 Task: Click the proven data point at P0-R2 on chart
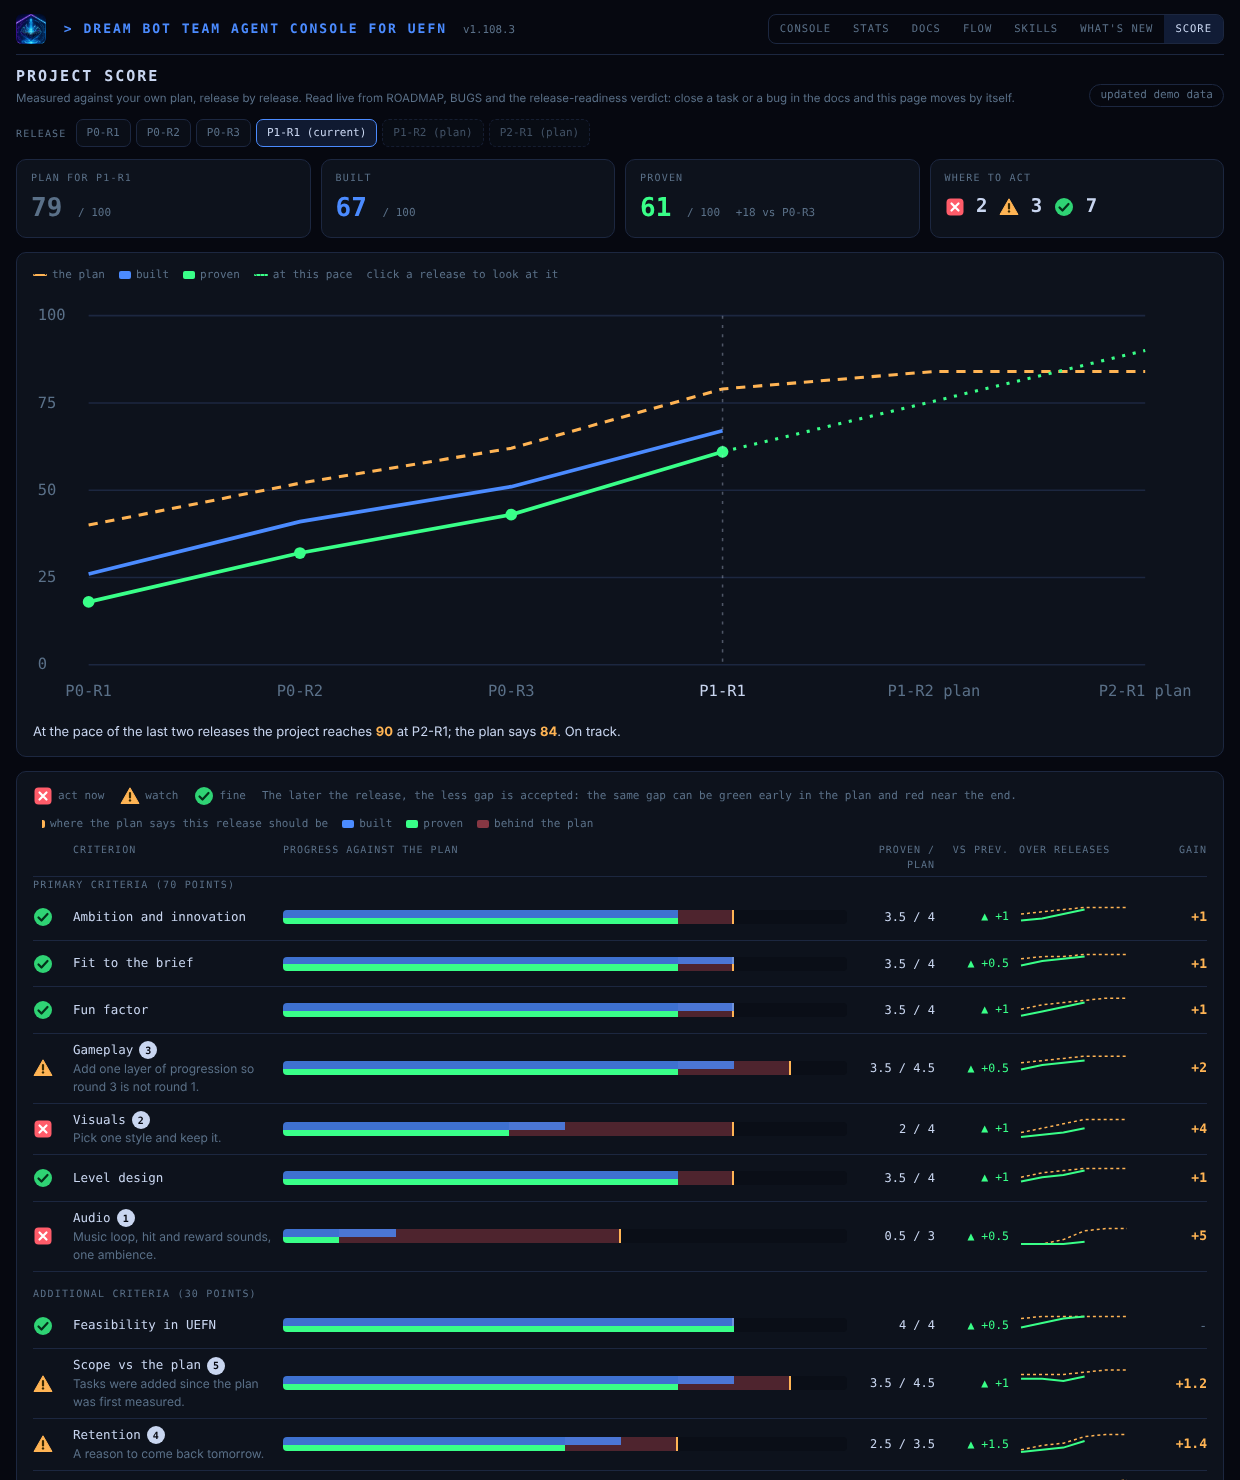[x=300, y=553]
